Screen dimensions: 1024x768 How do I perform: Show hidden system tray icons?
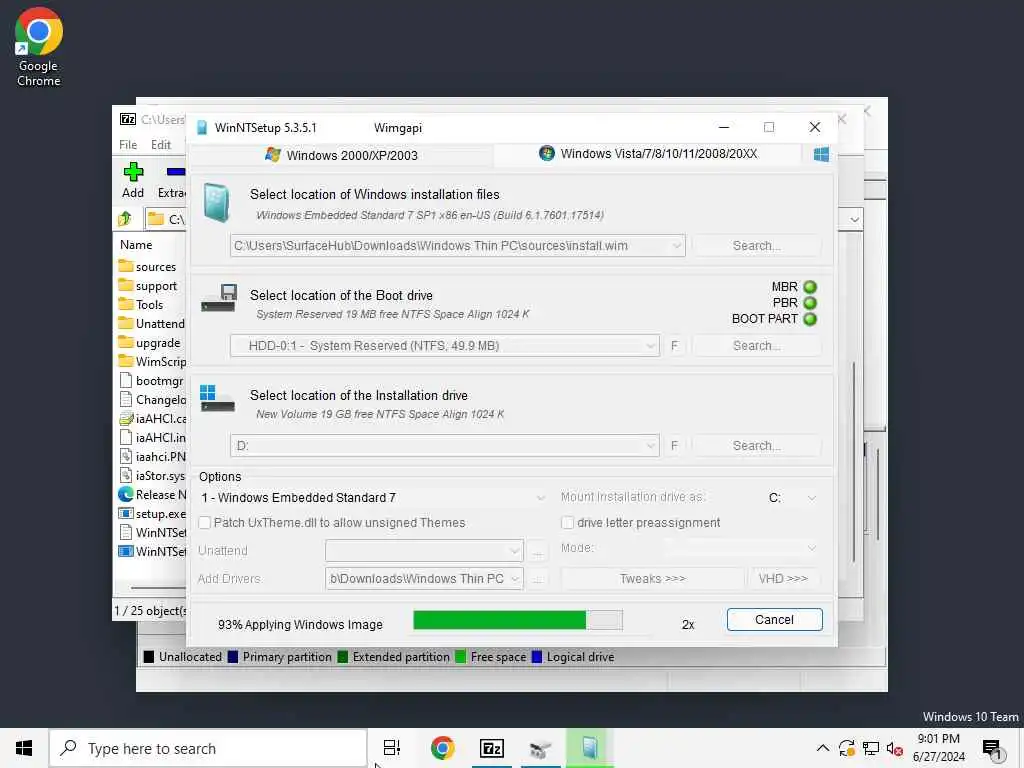(x=823, y=748)
